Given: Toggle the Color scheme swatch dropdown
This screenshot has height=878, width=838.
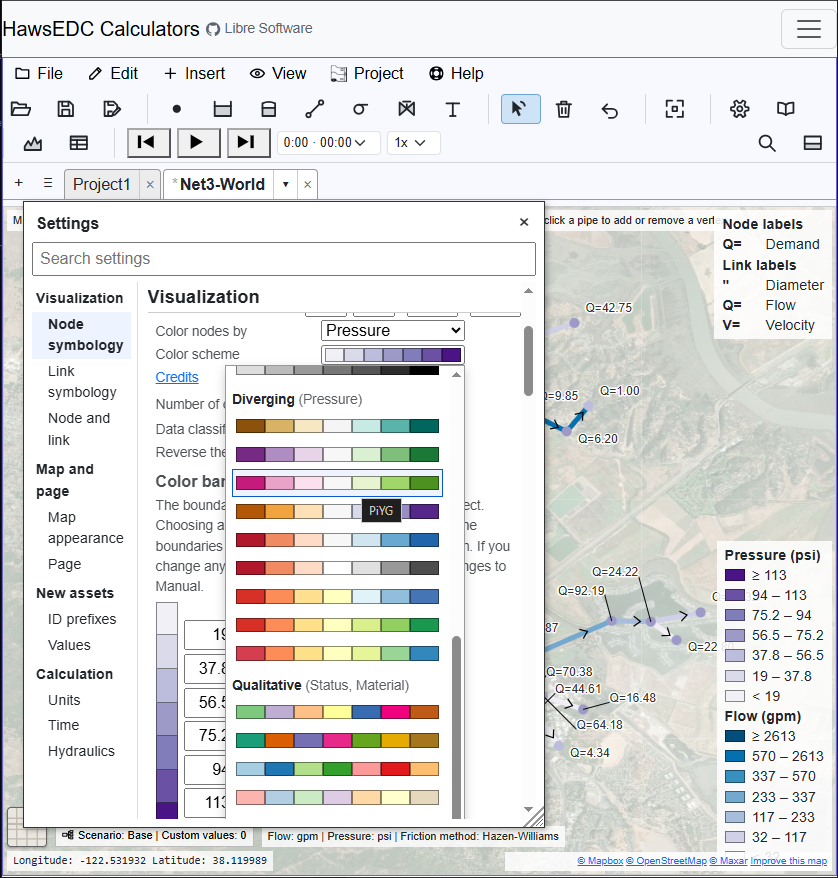Looking at the screenshot, I should tap(393, 354).
